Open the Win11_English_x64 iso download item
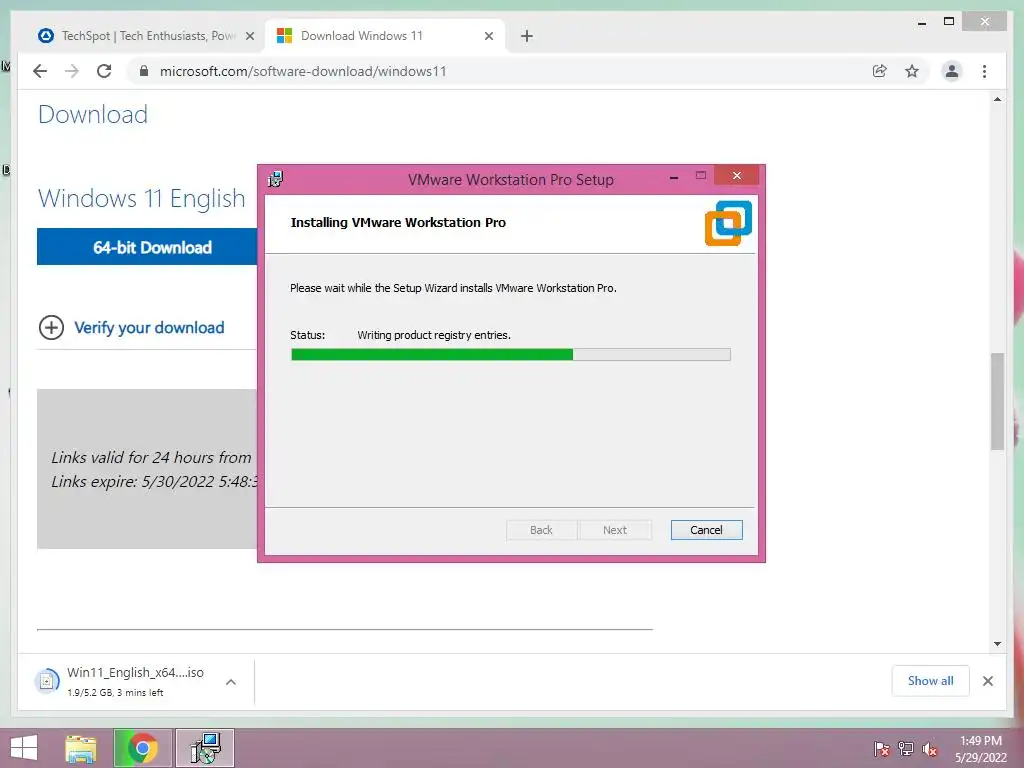 click(x=135, y=681)
